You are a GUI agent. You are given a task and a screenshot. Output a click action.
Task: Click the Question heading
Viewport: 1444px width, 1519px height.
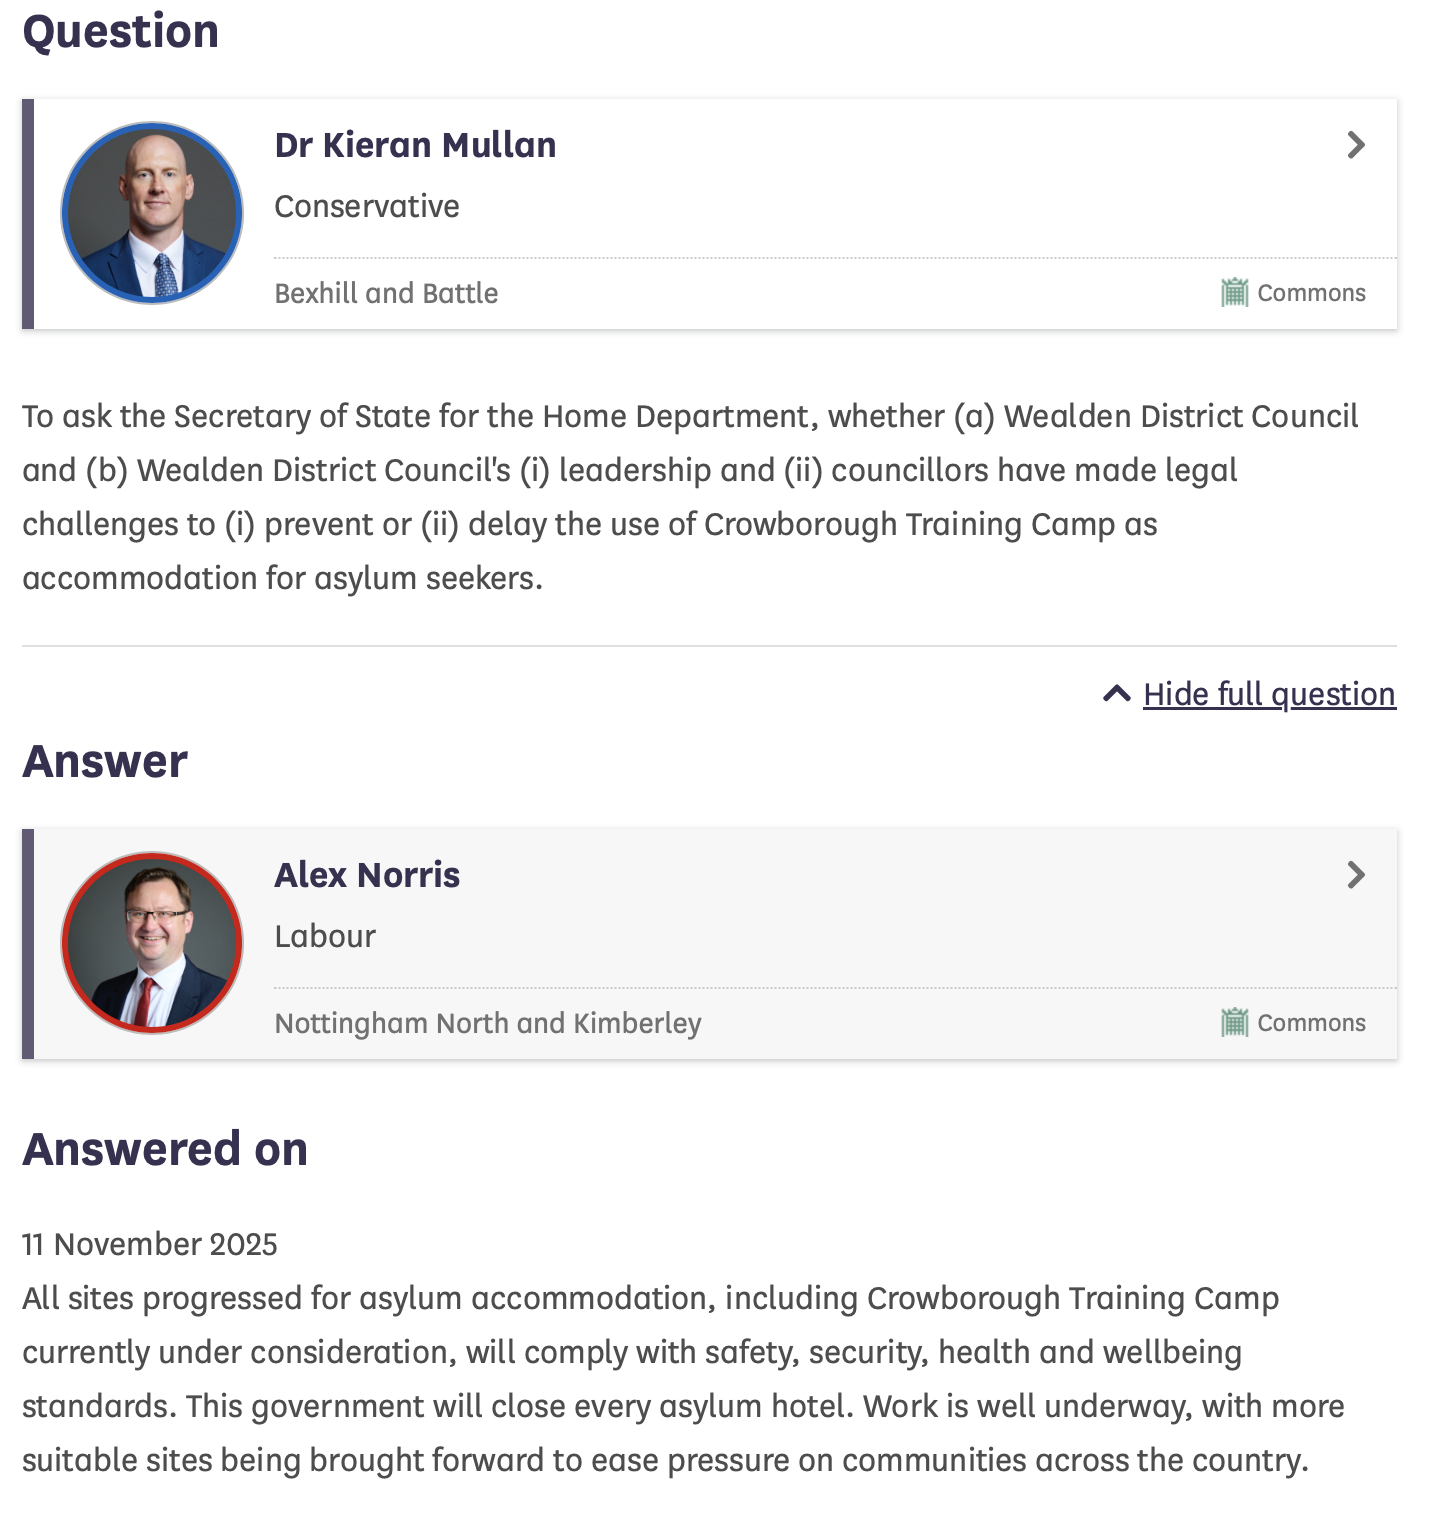[x=121, y=31]
